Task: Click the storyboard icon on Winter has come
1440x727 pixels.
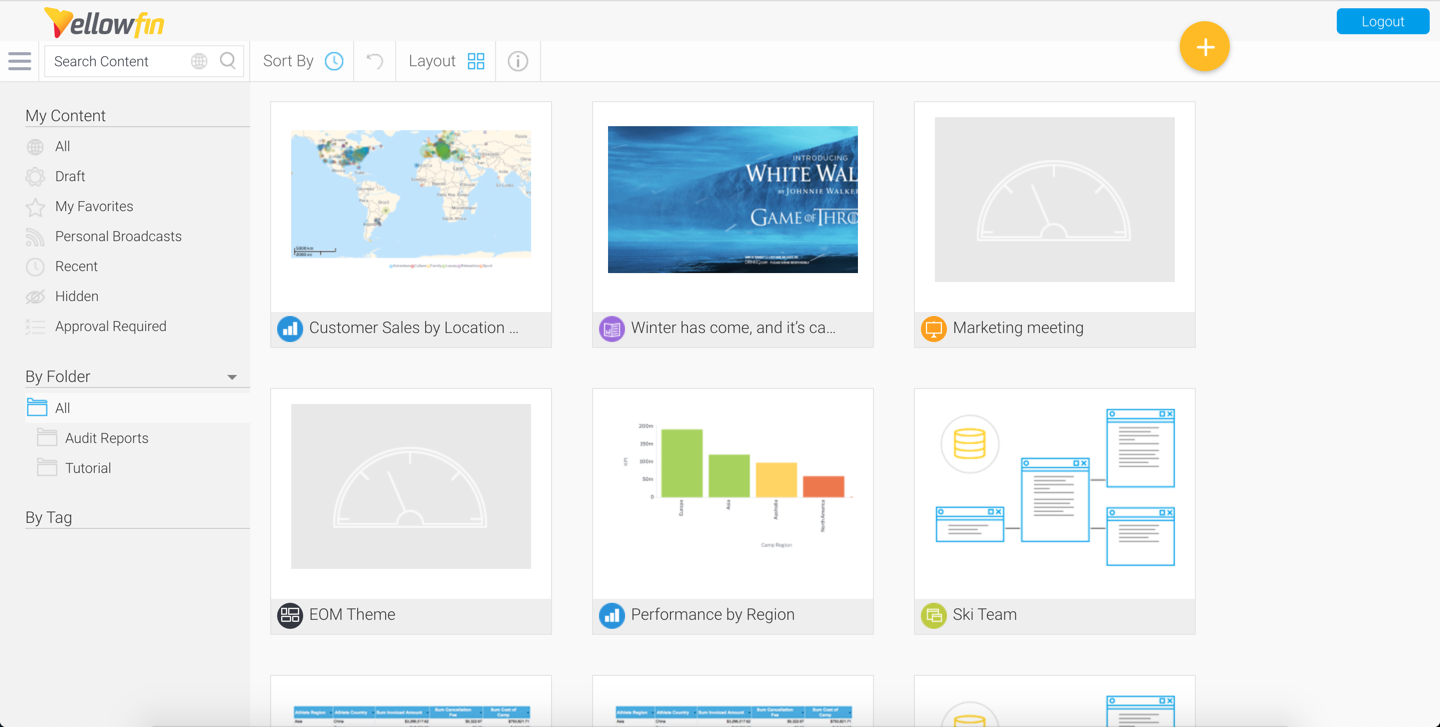Action: pyautogui.click(x=611, y=328)
